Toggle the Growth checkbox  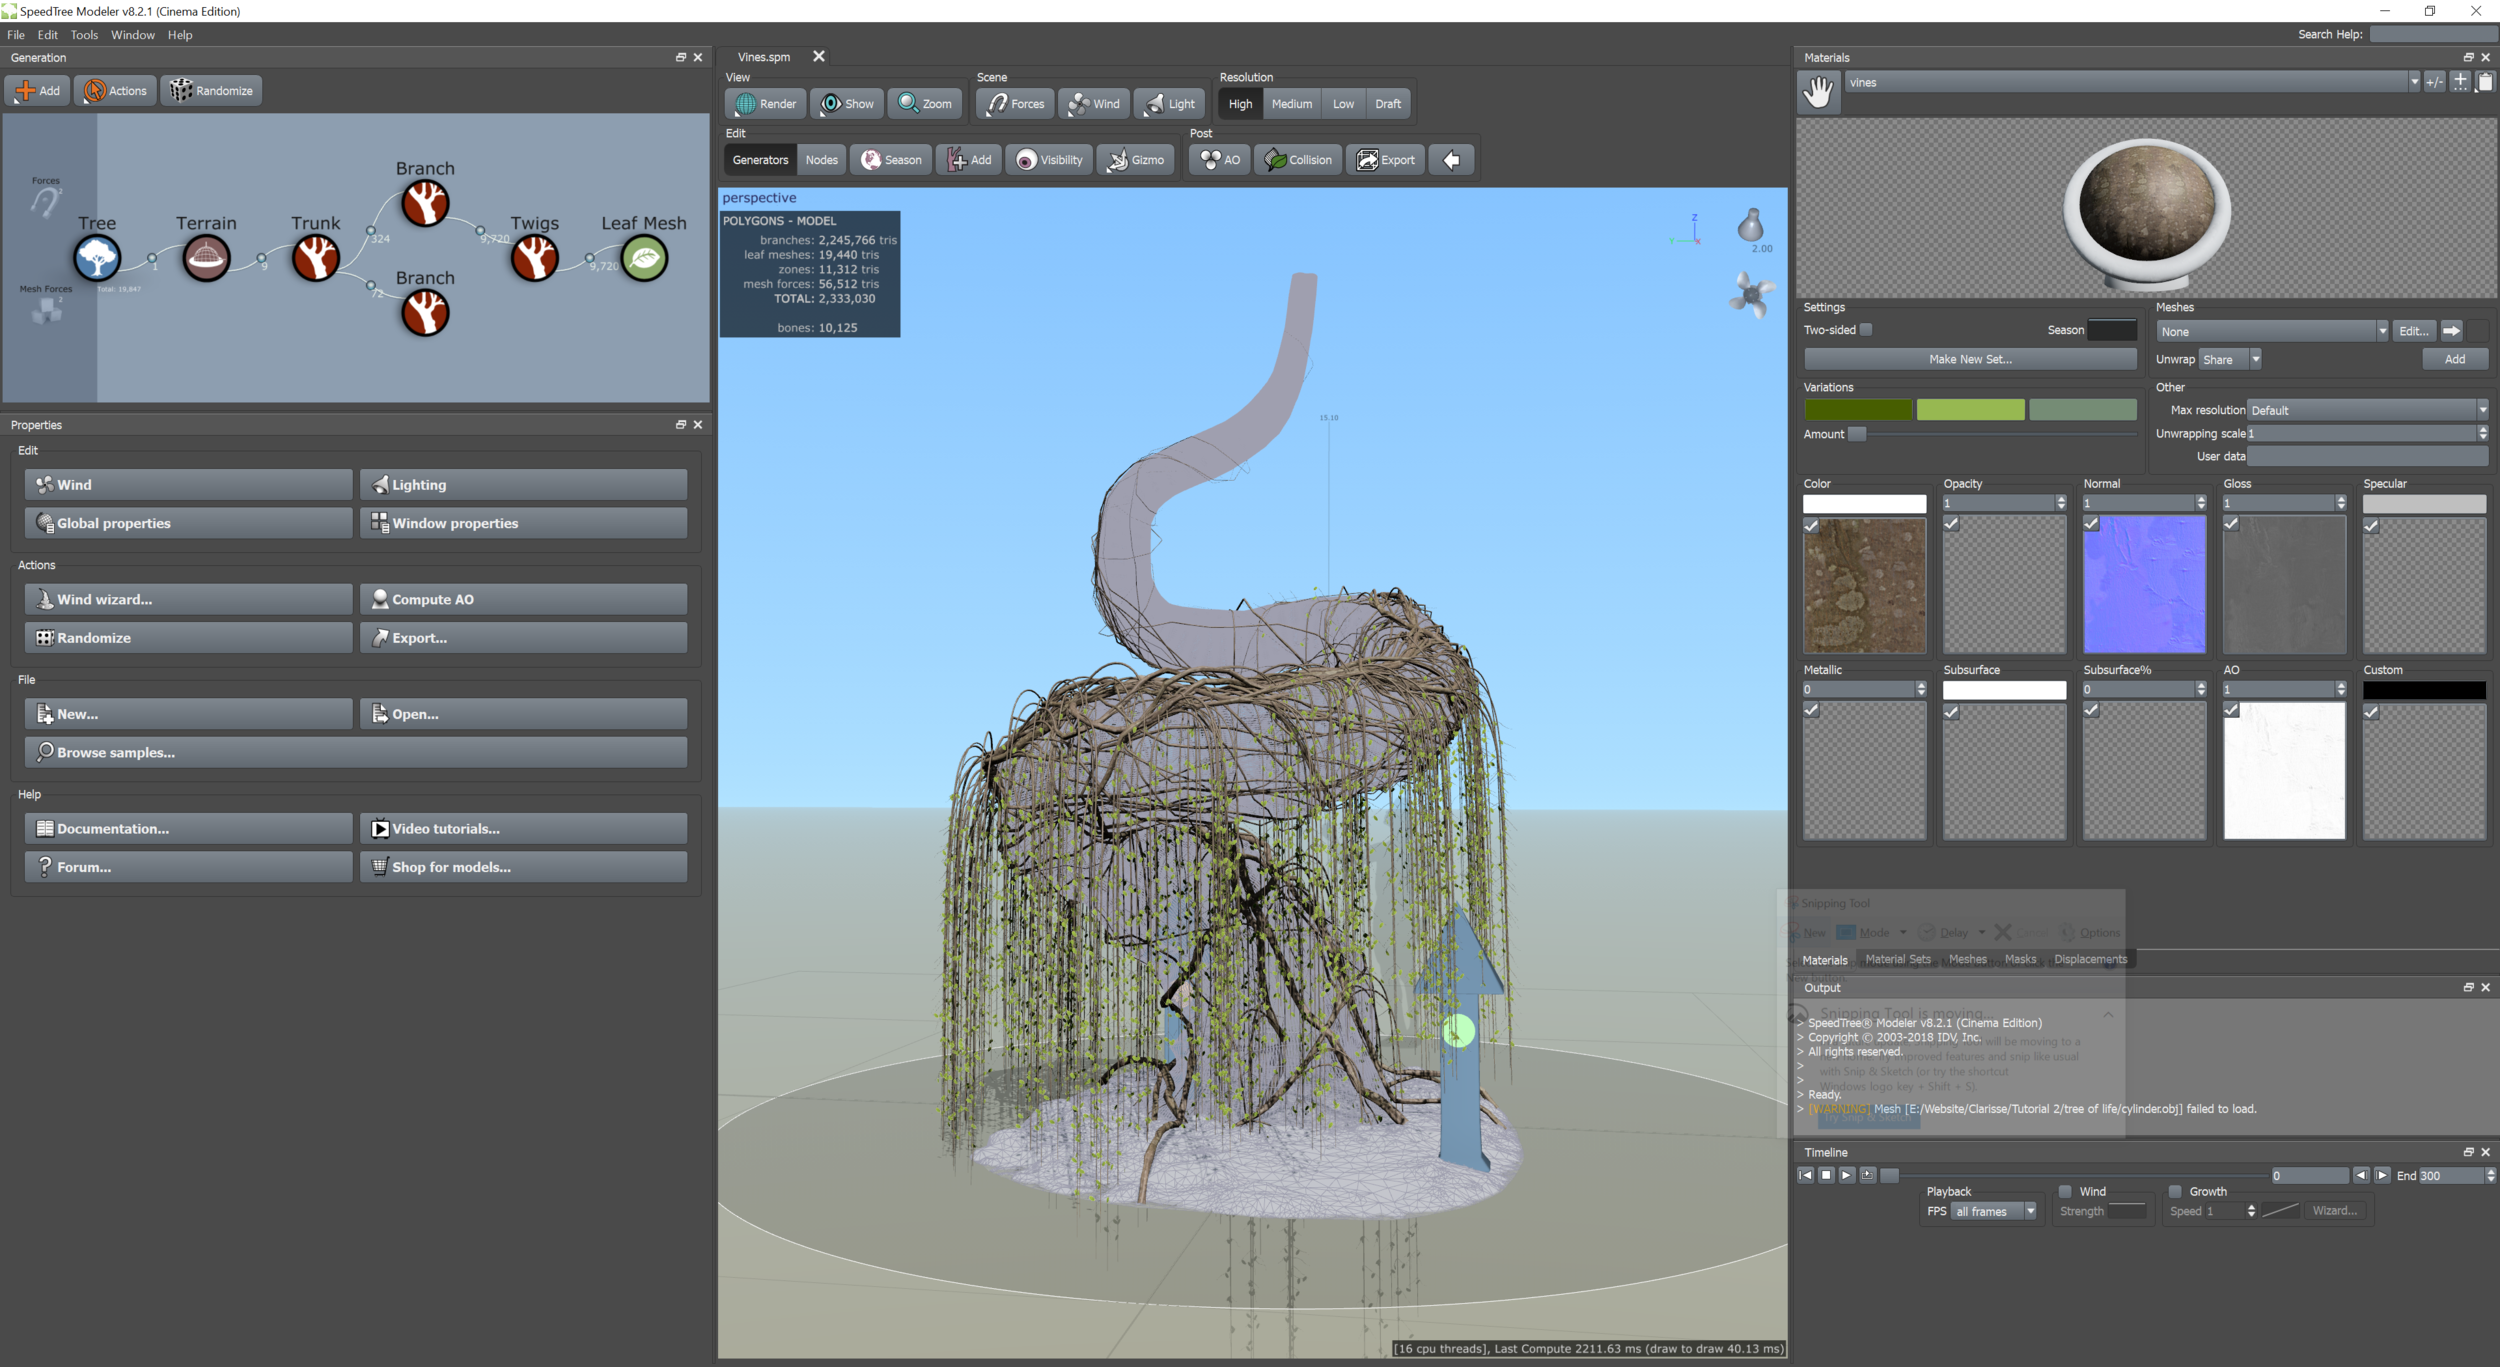click(2175, 1191)
